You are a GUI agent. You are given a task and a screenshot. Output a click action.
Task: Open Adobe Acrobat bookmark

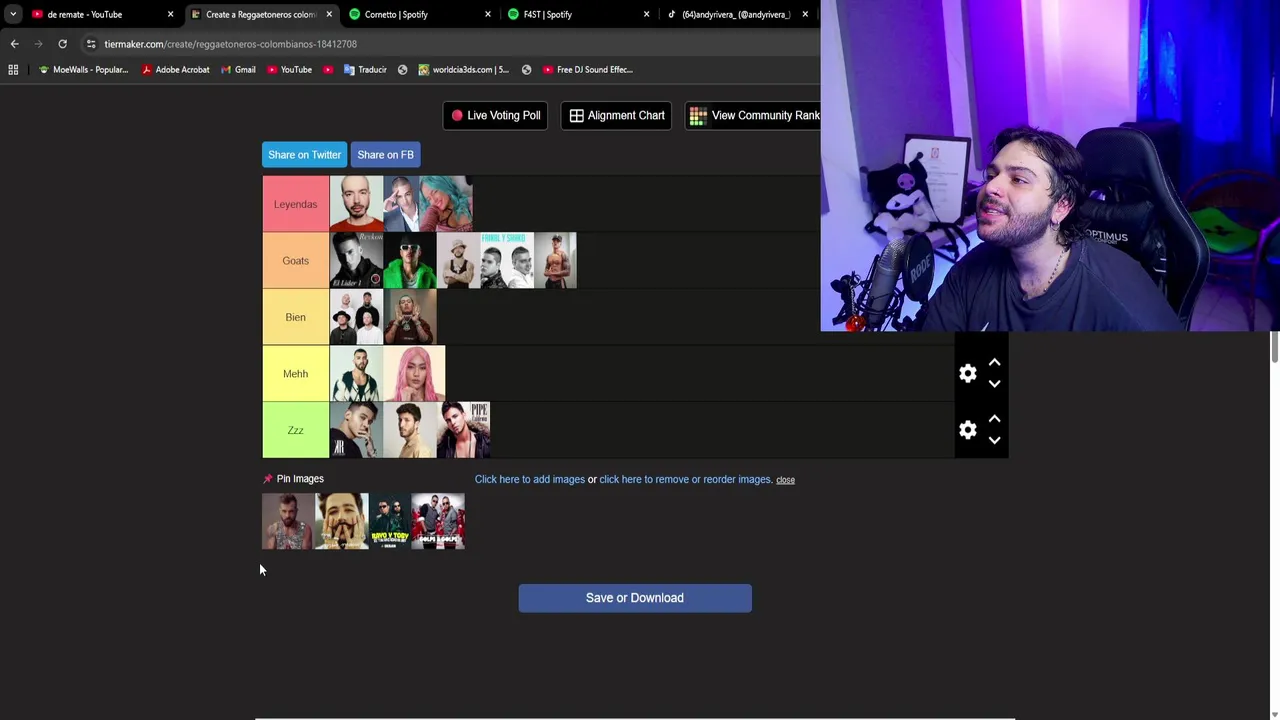point(175,70)
